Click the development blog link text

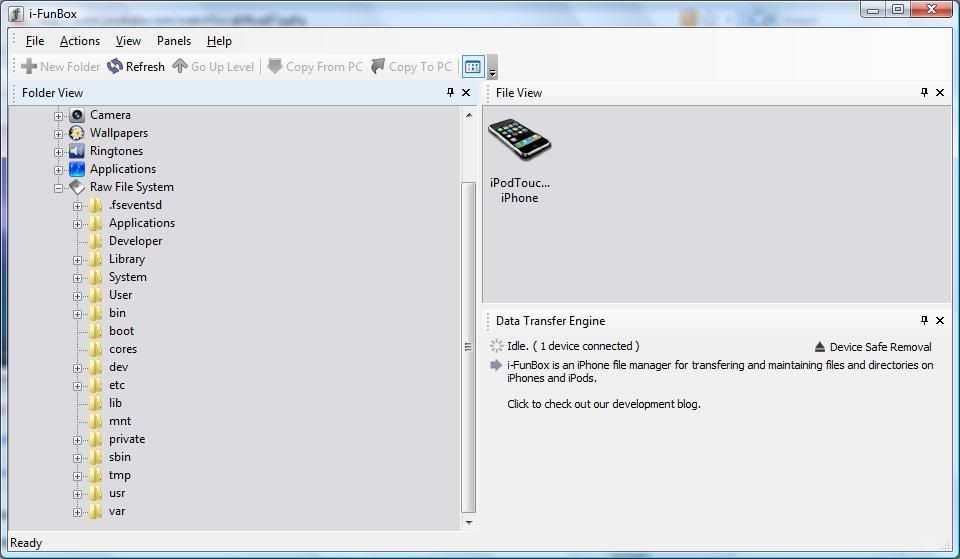[x=604, y=404]
